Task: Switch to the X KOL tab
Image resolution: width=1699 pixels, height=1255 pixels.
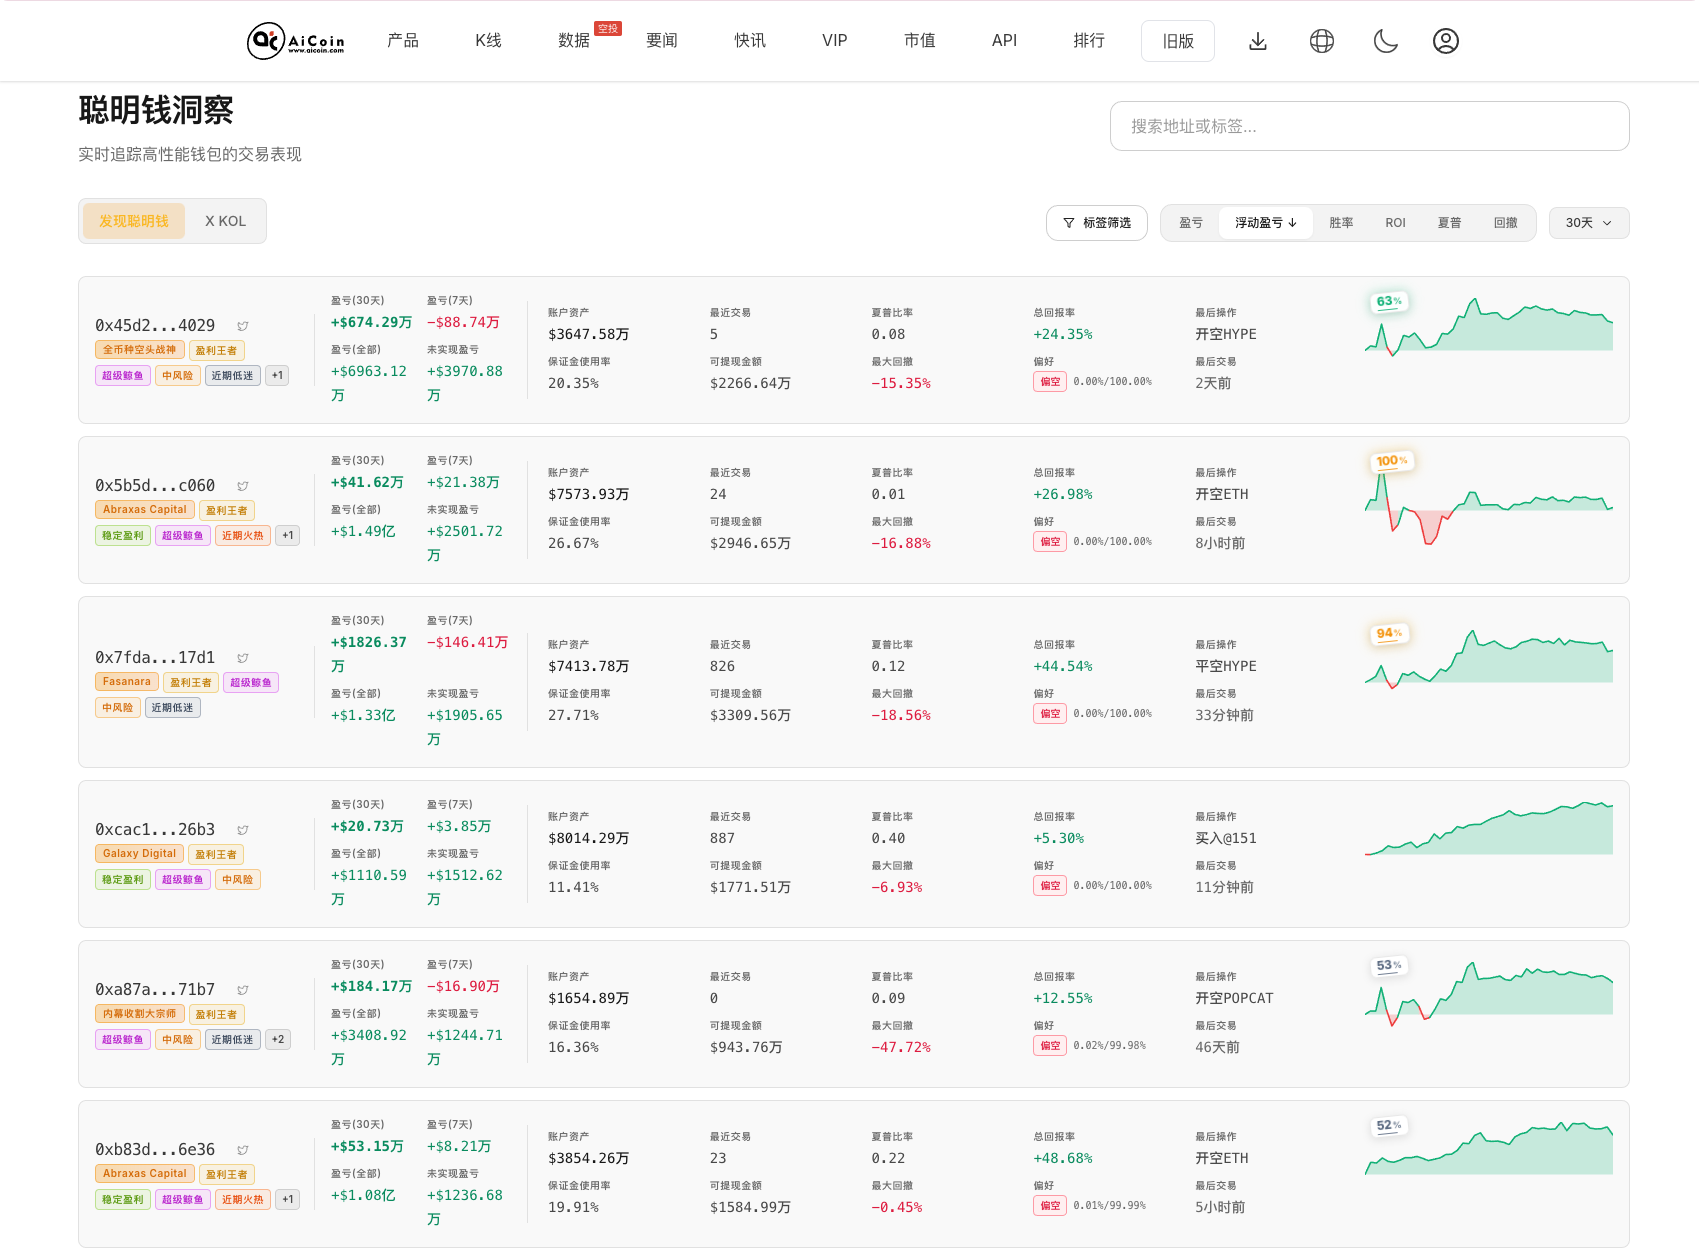Action: coord(225,221)
